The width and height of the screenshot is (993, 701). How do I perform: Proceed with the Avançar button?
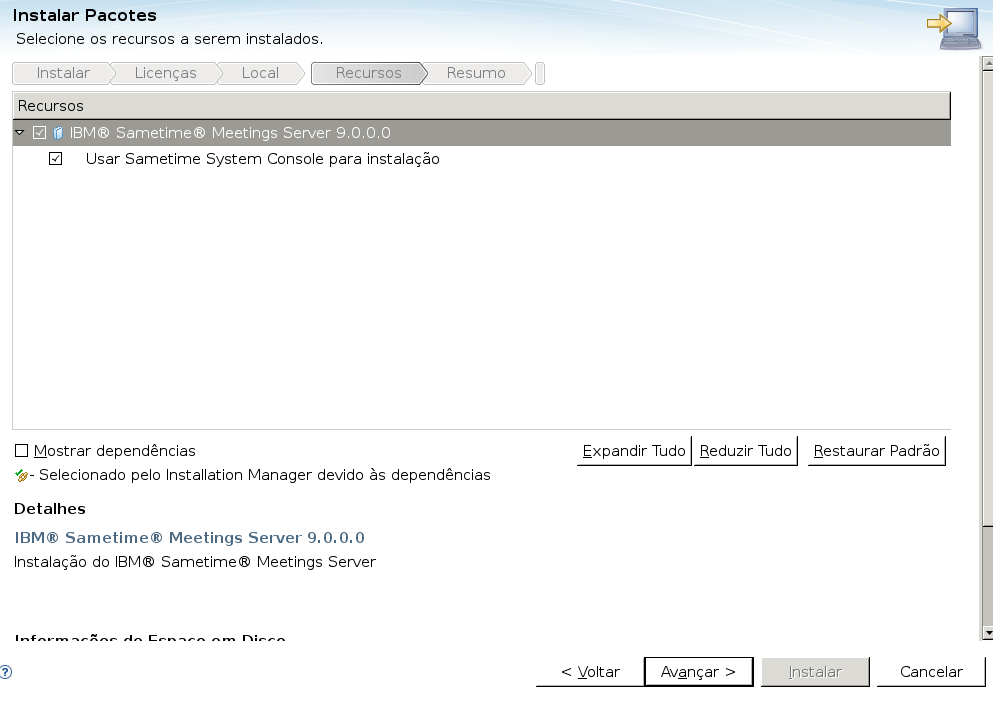(x=699, y=672)
